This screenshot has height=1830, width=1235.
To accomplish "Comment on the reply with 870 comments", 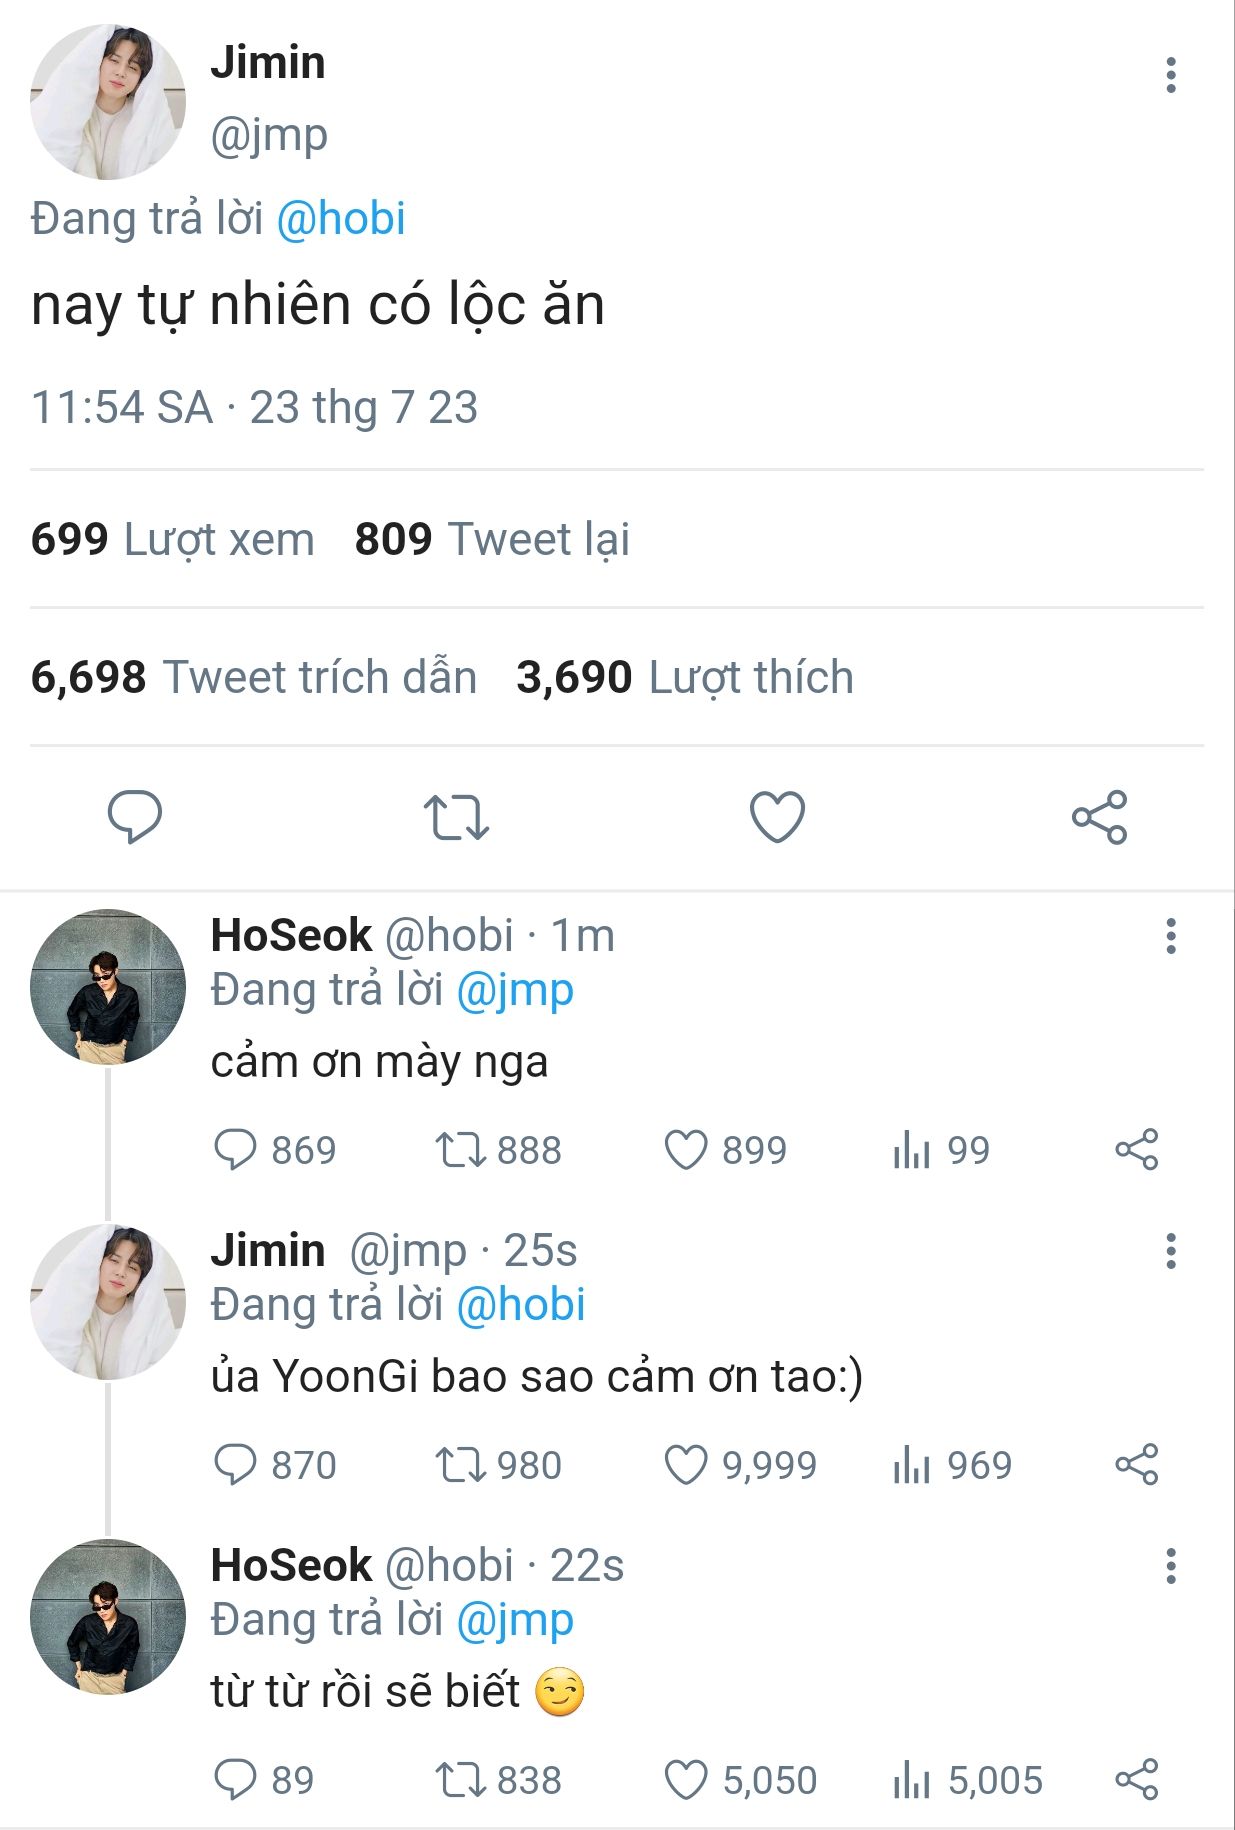I will coord(236,1465).
